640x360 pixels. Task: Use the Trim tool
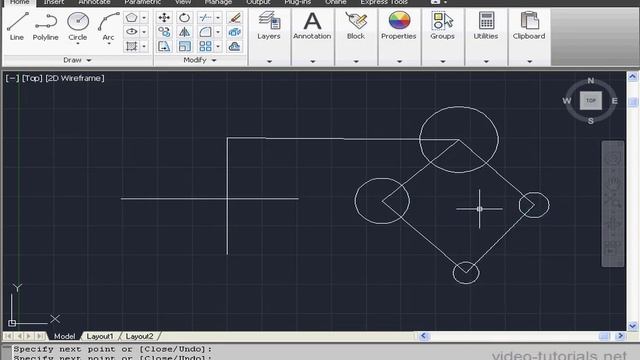click(x=205, y=18)
